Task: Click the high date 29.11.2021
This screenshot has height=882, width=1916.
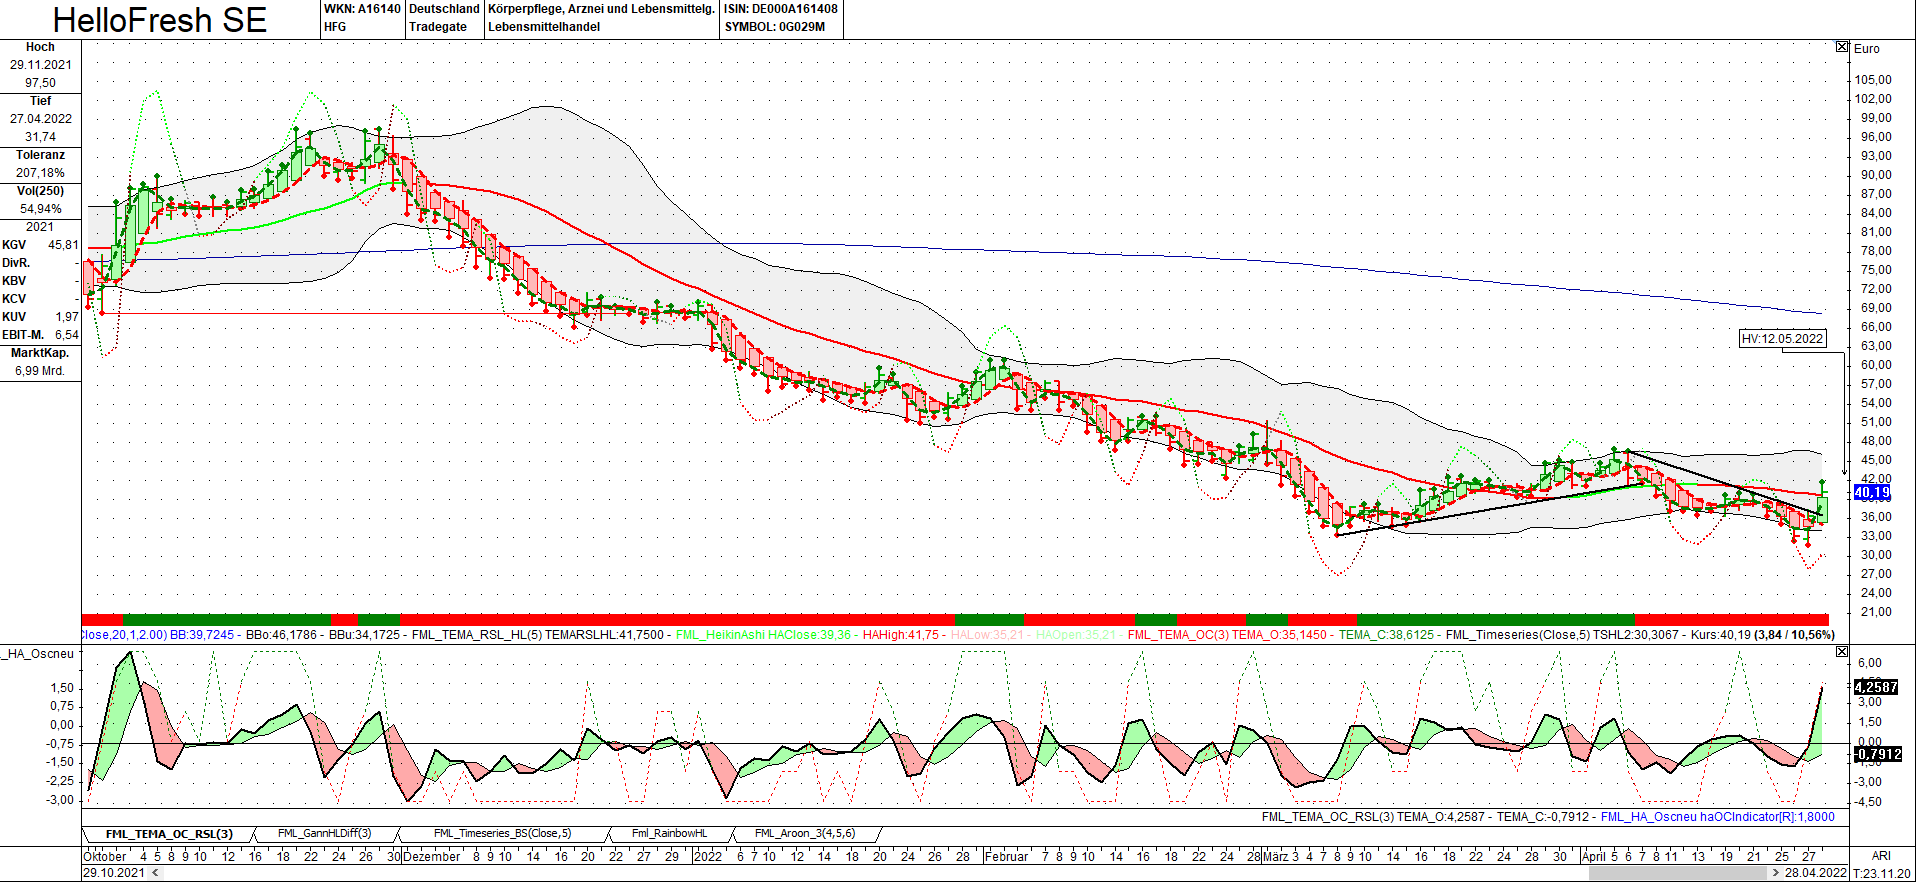Action: pos(41,65)
